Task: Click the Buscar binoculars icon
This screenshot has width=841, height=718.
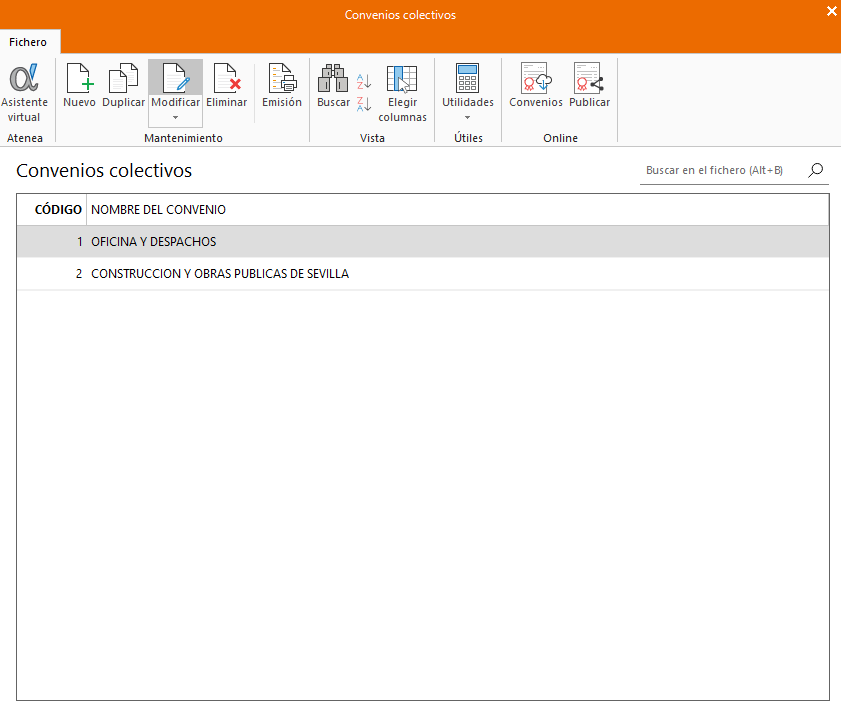Action: click(x=333, y=79)
